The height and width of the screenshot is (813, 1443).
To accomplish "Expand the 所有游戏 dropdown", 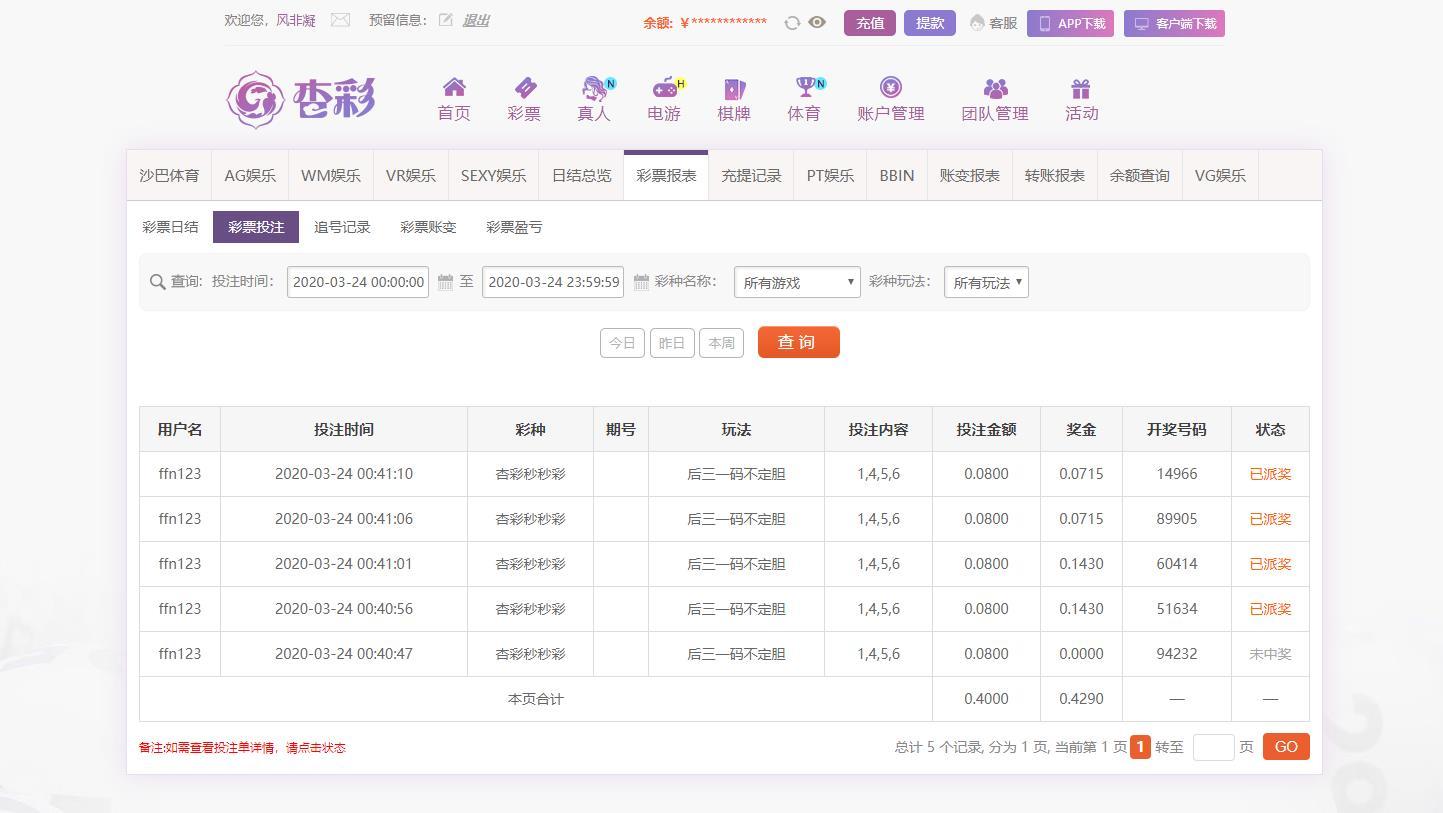I will (797, 283).
